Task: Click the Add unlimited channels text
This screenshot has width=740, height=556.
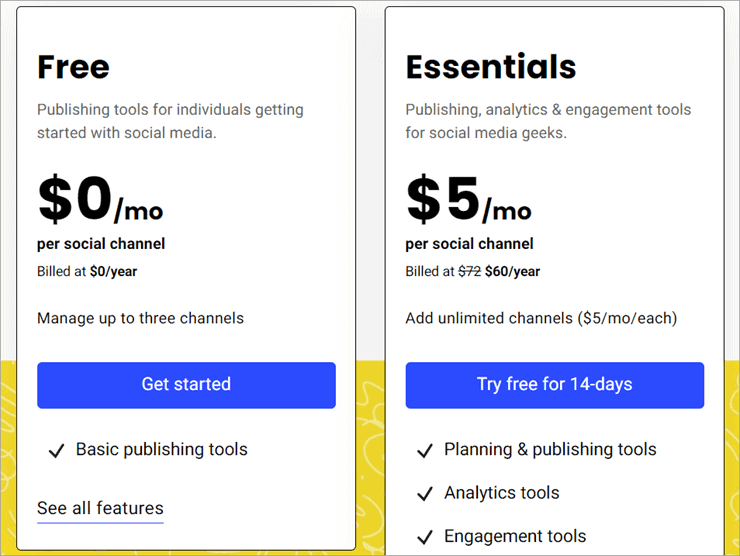Action: (541, 318)
